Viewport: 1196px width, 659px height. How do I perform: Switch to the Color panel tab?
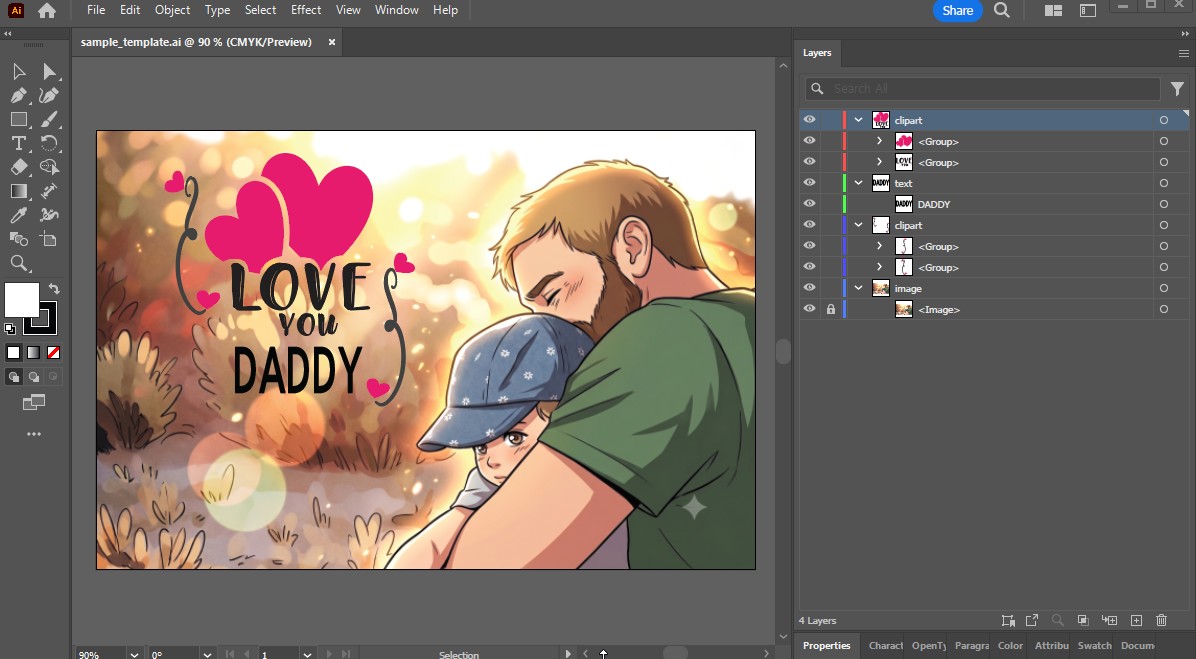click(1011, 645)
